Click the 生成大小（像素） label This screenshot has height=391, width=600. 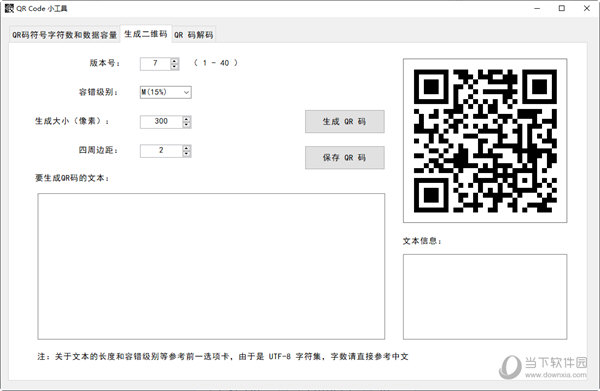(72, 121)
